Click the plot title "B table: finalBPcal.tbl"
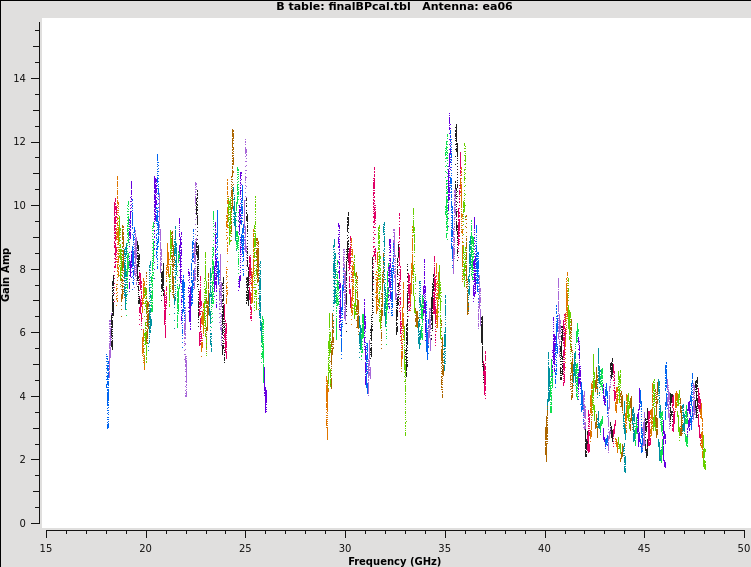 pyautogui.click(x=343, y=6)
